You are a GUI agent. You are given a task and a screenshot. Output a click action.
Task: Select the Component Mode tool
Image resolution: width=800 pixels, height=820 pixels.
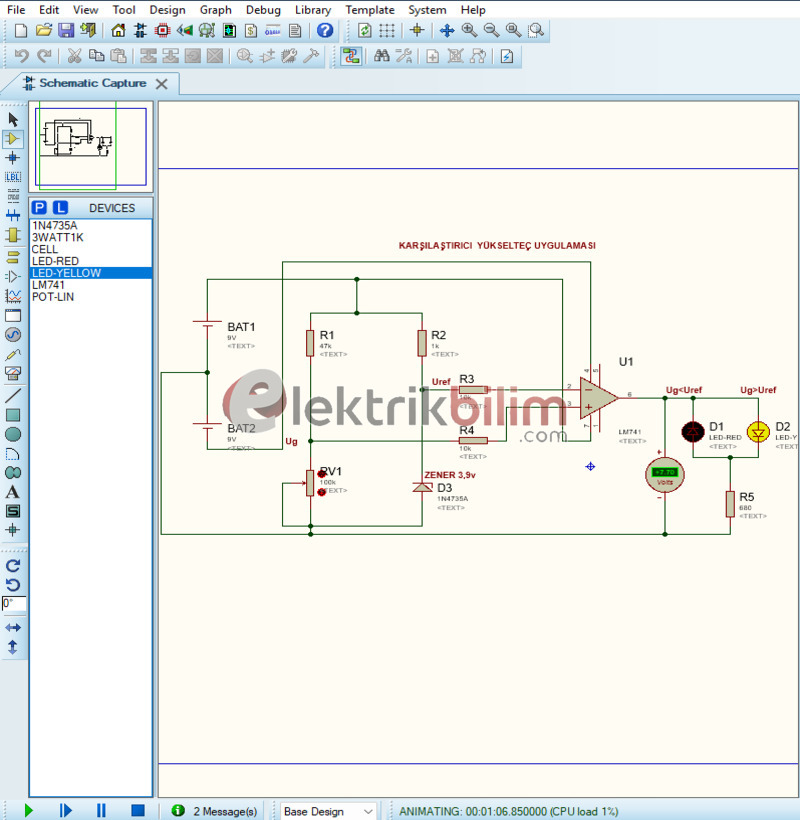point(13,138)
